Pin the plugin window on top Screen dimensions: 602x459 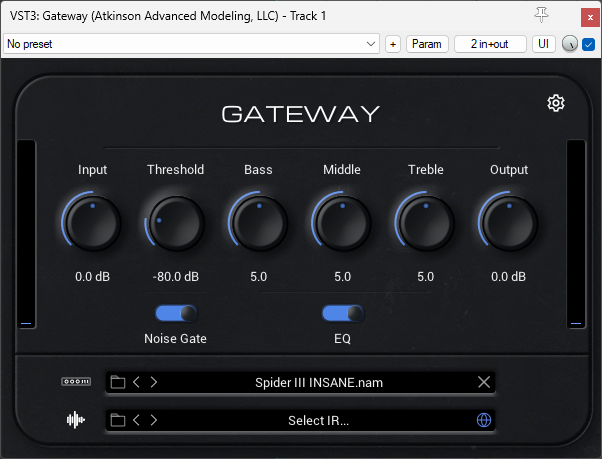click(541, 15)
